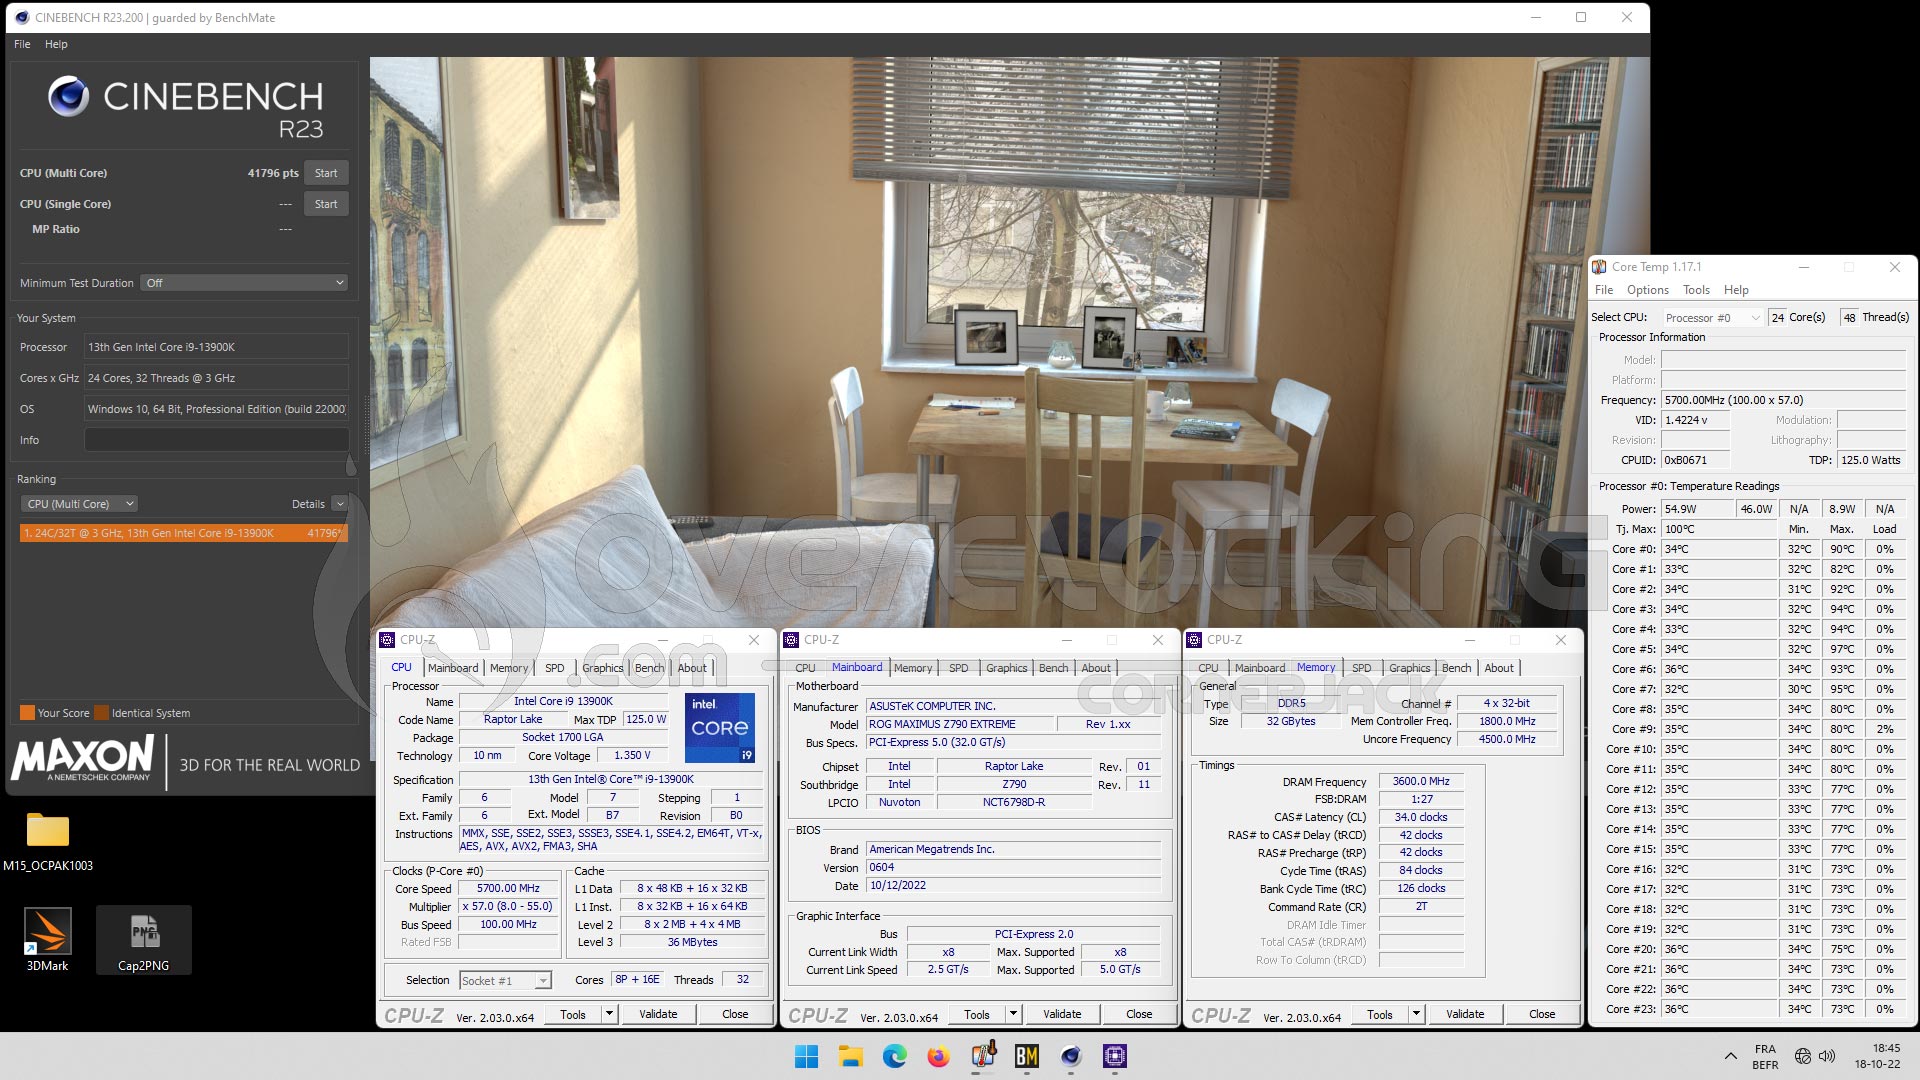Viewport: 1920px width, 1080px height.
Task: Click the volume icon in system tray
Action: pos(1827,1056)
